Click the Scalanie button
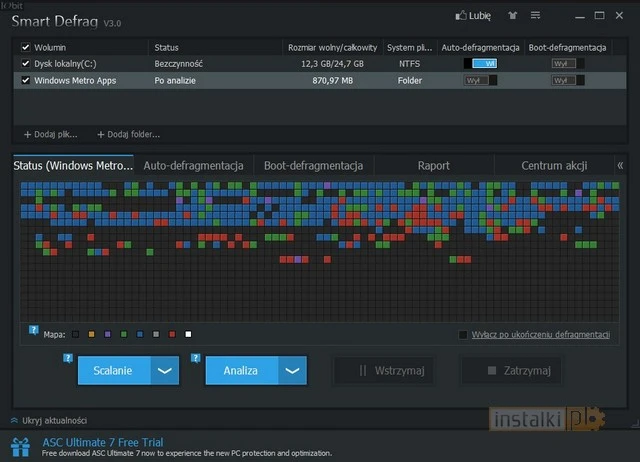Image resolution: width=640 pixels, height=462 pixels. tap(114, 370)
